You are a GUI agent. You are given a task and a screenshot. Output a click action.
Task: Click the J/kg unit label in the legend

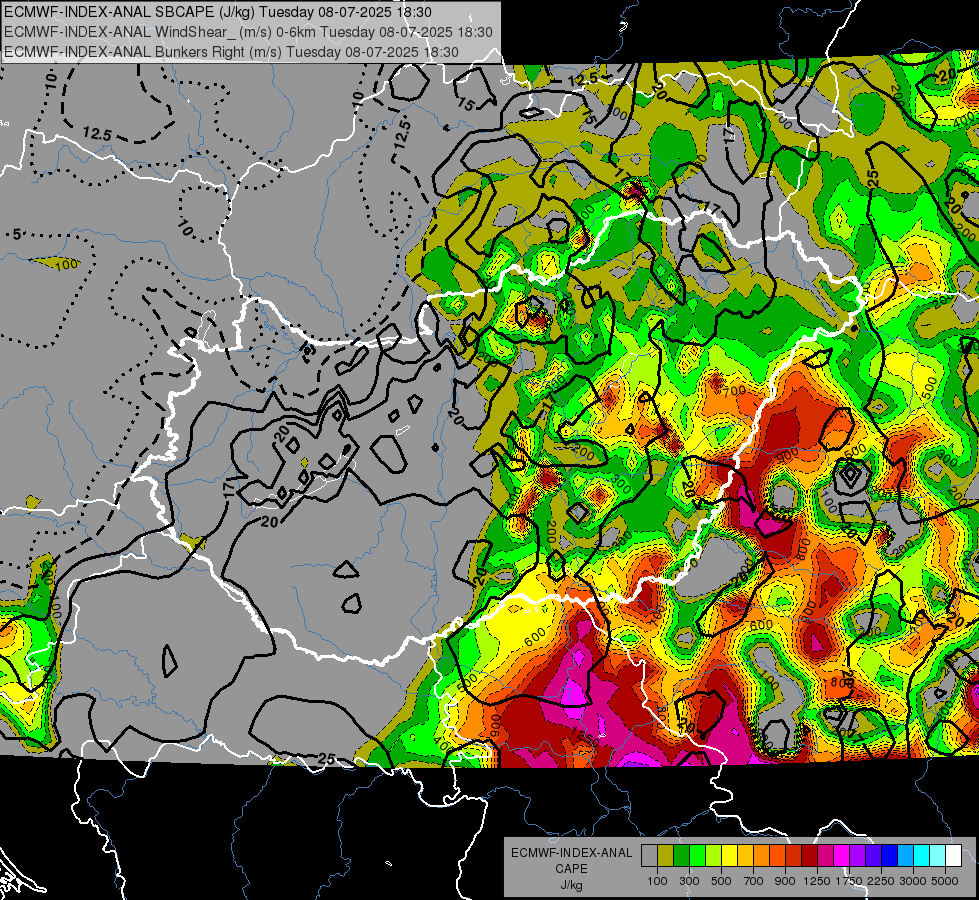coord(571,885)
